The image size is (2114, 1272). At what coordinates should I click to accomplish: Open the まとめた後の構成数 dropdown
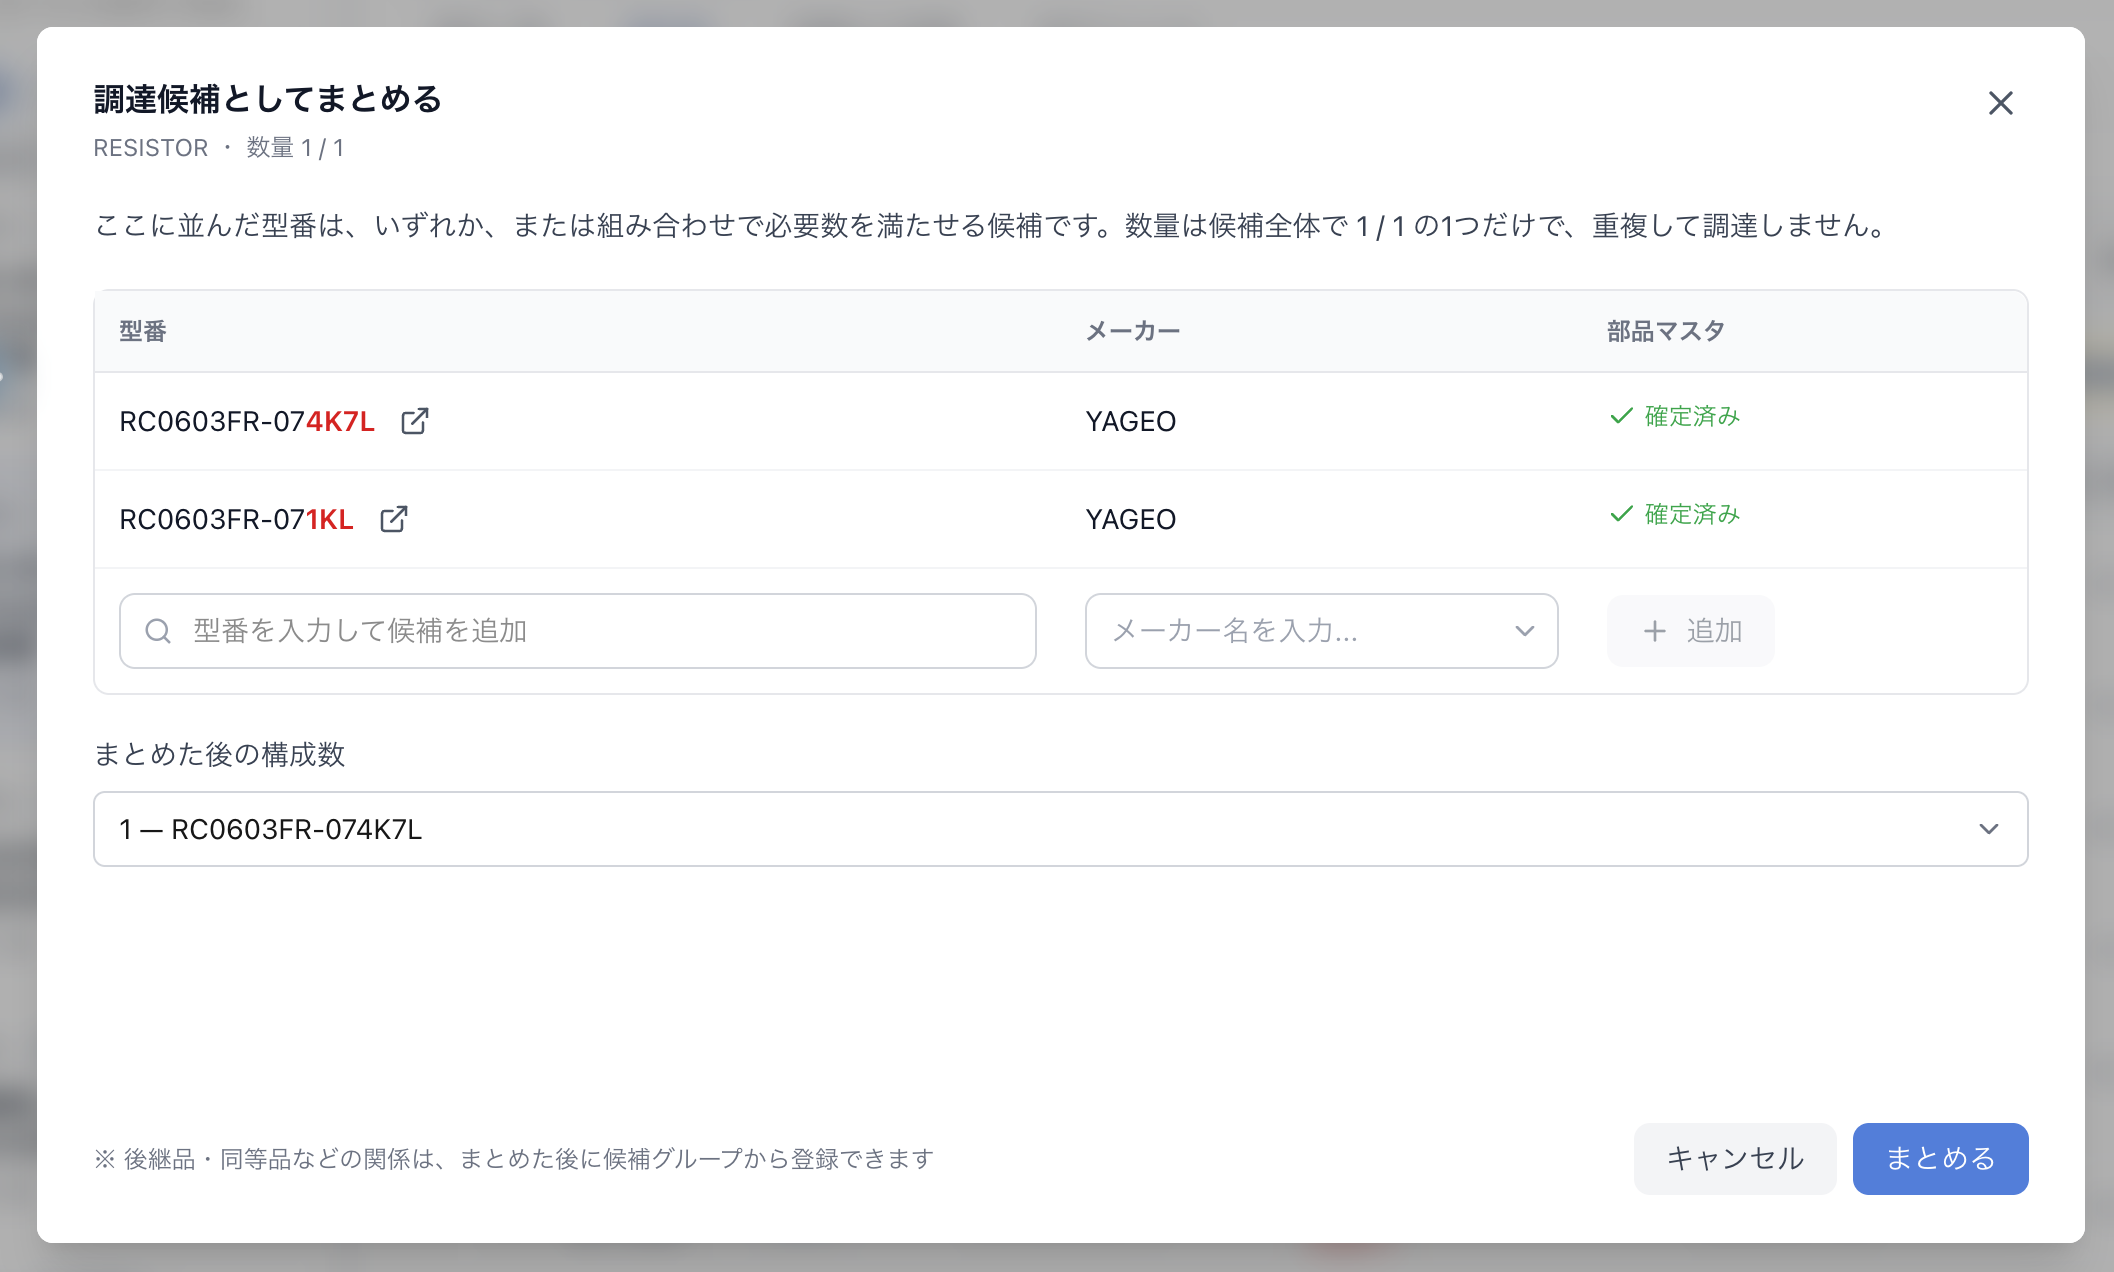point(1060,829)
